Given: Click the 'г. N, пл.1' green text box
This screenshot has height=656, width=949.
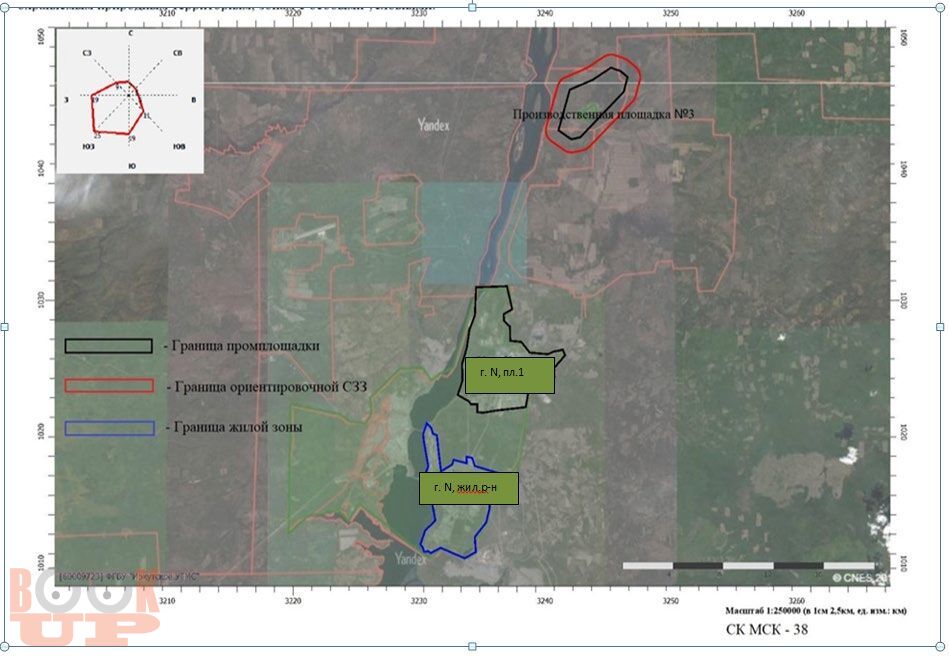Looking at the screenshot, I should [510, 375].
